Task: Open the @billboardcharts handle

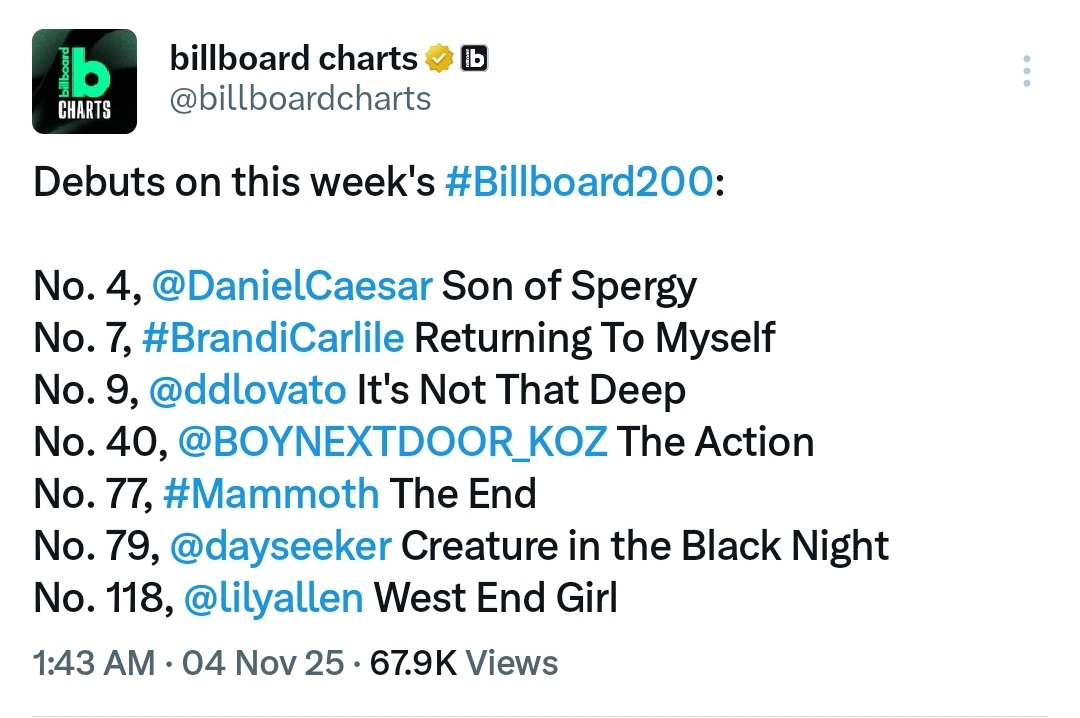Action: click(300, 99)
